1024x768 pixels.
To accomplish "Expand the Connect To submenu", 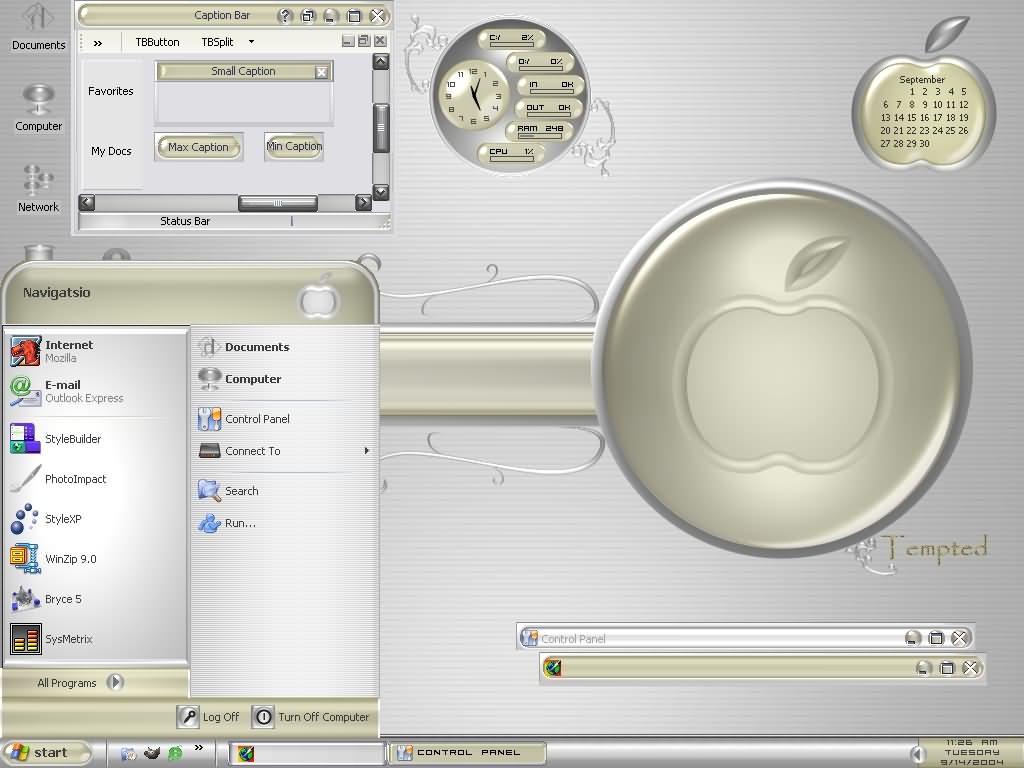I will [285, 451].
